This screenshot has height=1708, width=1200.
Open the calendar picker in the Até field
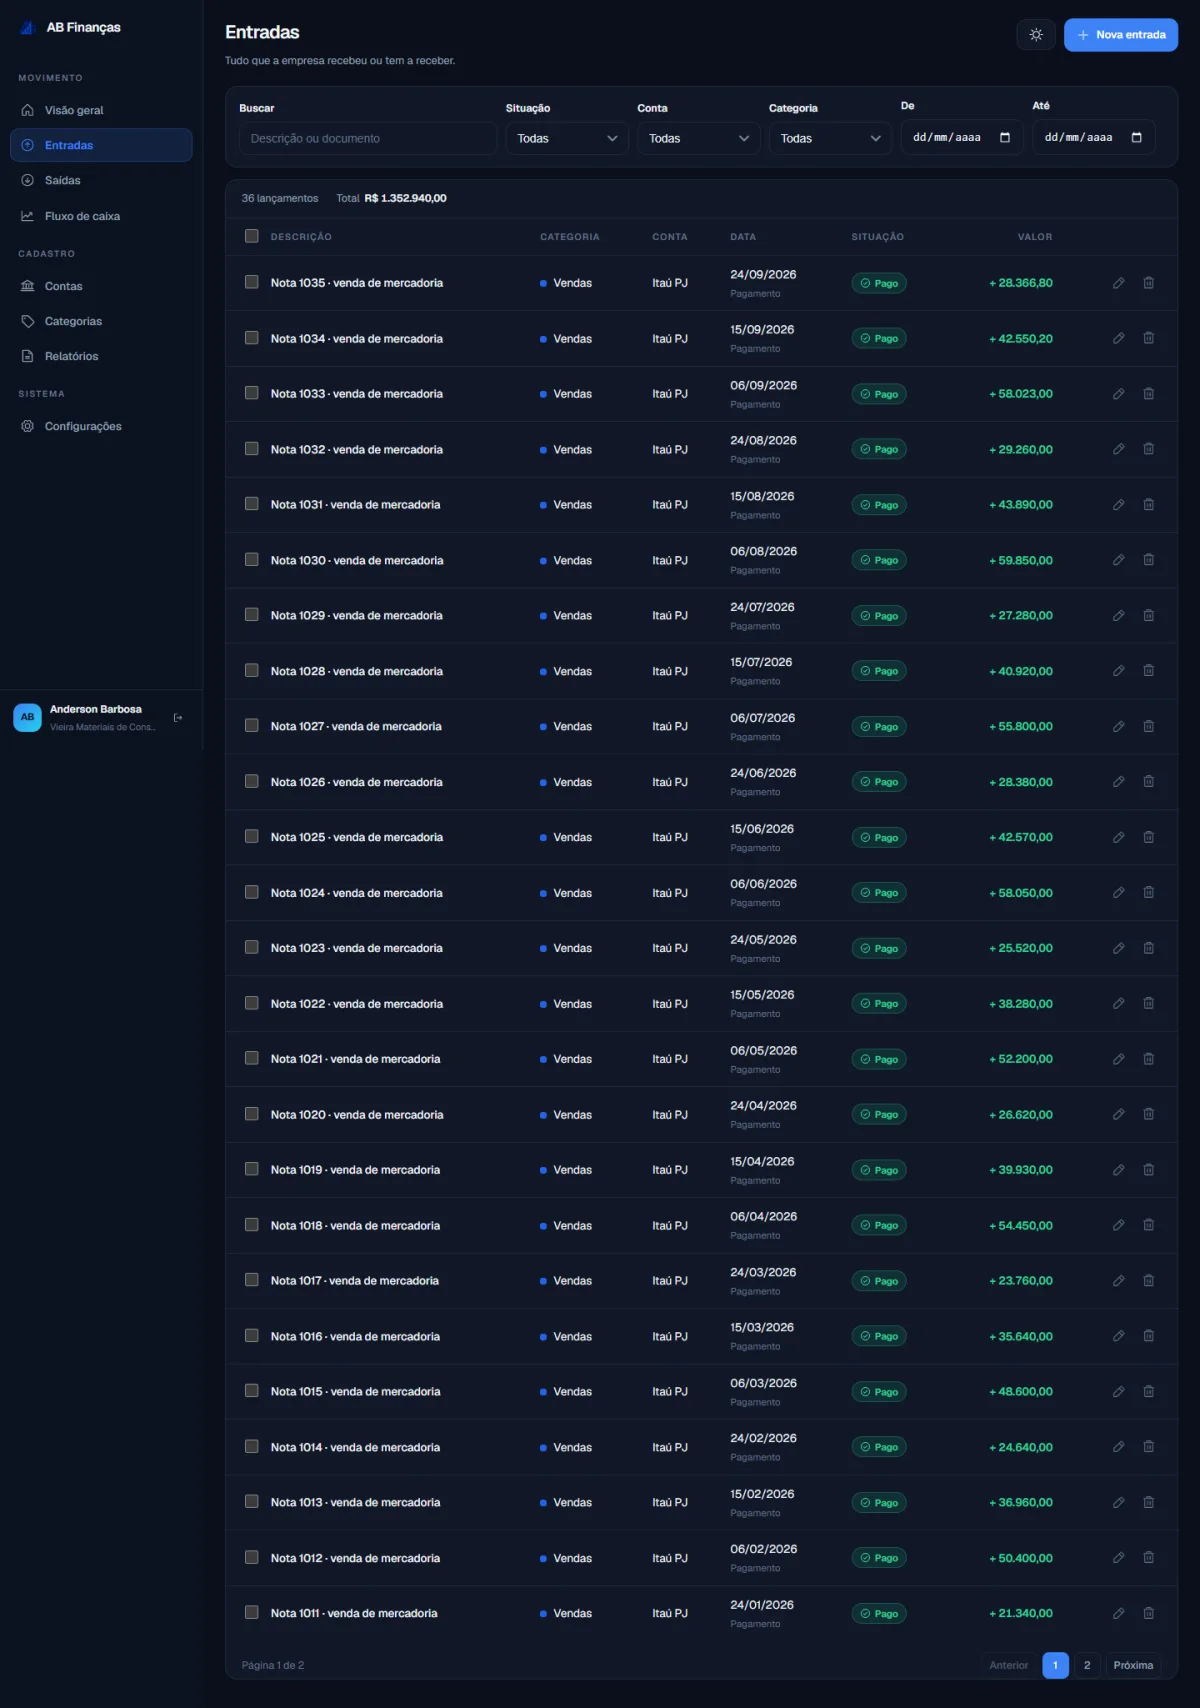tap(1136, 138)
